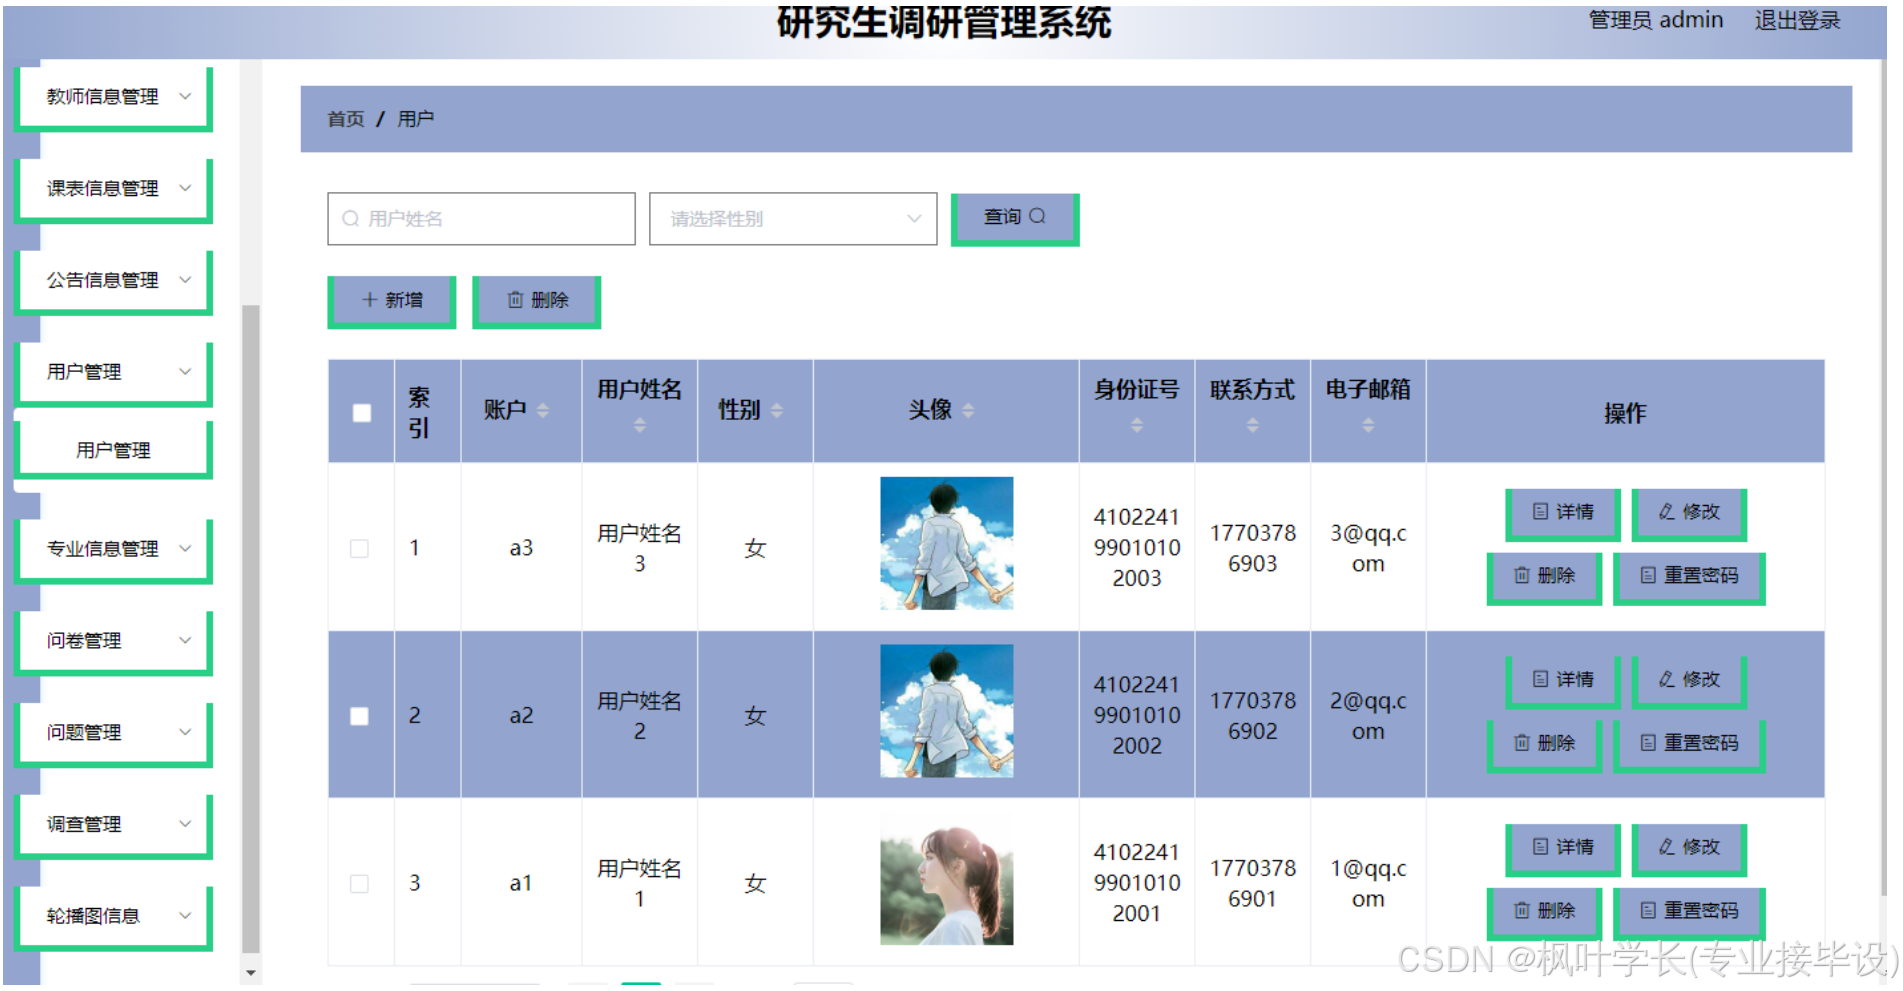Click the sort arrows under 身份证号 header
This screenshot has width=1903, height=991.
pos(1137,426)
